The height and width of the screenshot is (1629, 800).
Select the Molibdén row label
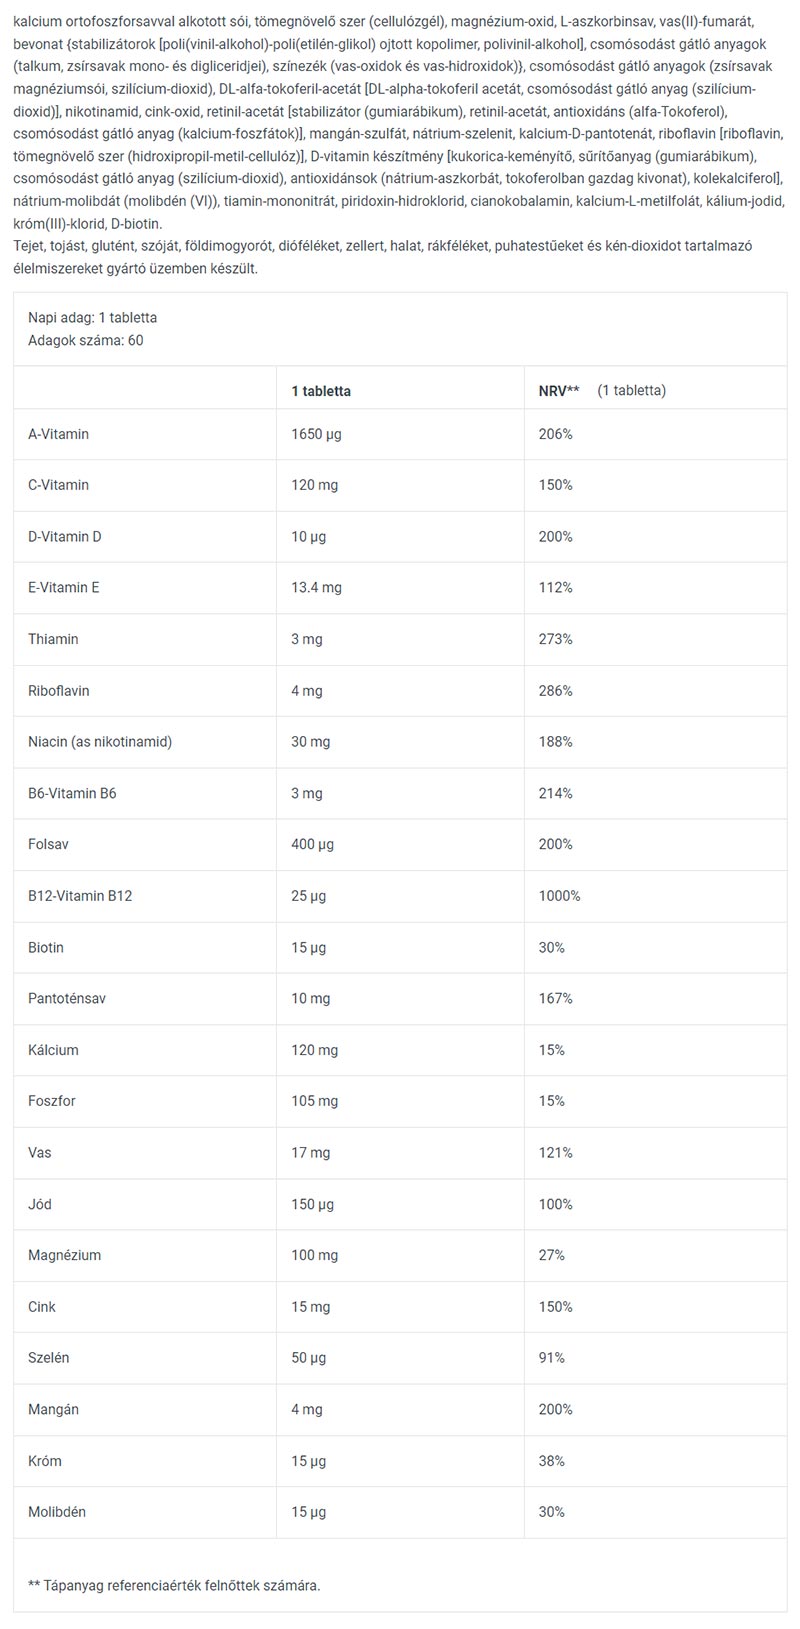pos(57,1512)
